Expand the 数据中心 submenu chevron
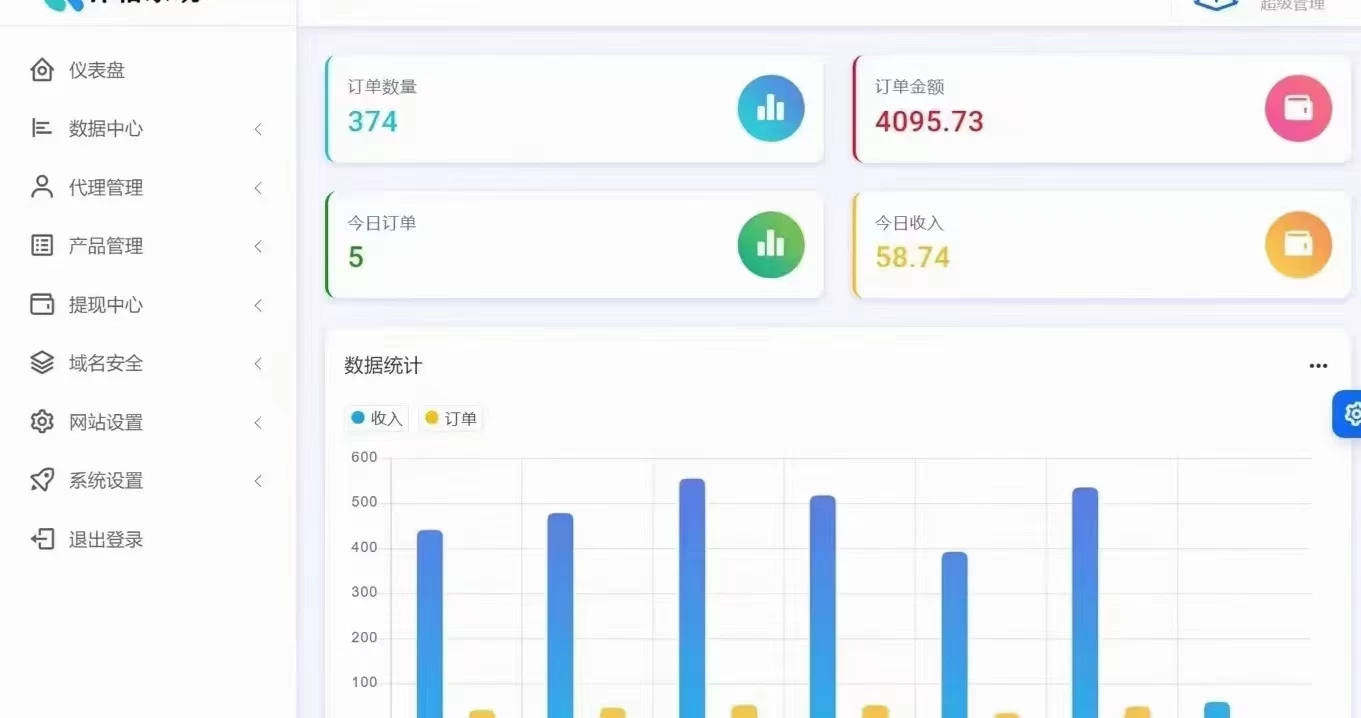This screenshot has height=718, width=1361. click(x=258, y=128)
